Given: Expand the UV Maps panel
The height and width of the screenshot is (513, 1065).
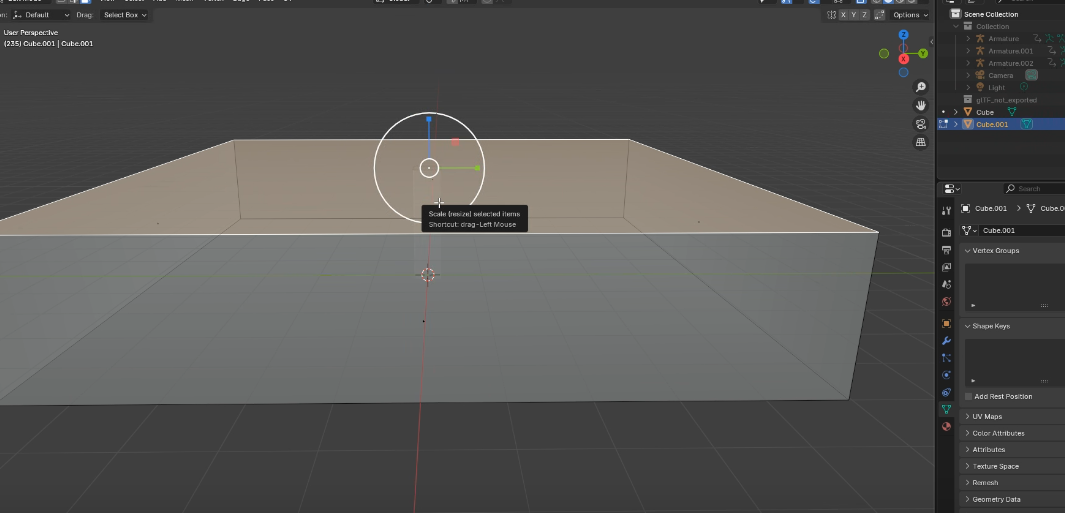Looking at the screenshot, I should pos(987,416).
